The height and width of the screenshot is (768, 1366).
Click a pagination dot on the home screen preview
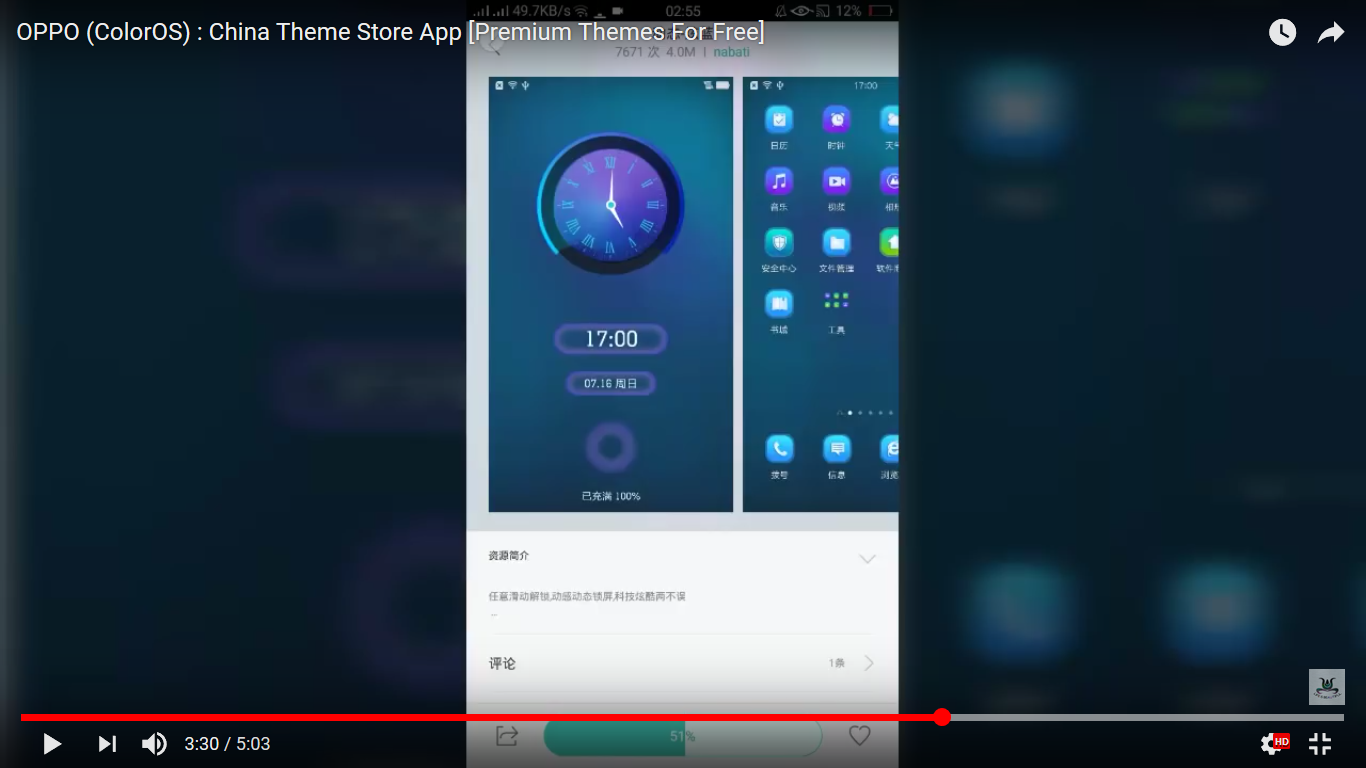click(850, 411)
